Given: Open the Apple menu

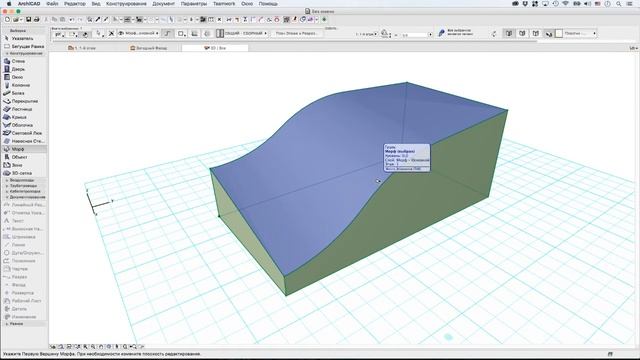Looking at the screenshot, I should click(9, 4).
